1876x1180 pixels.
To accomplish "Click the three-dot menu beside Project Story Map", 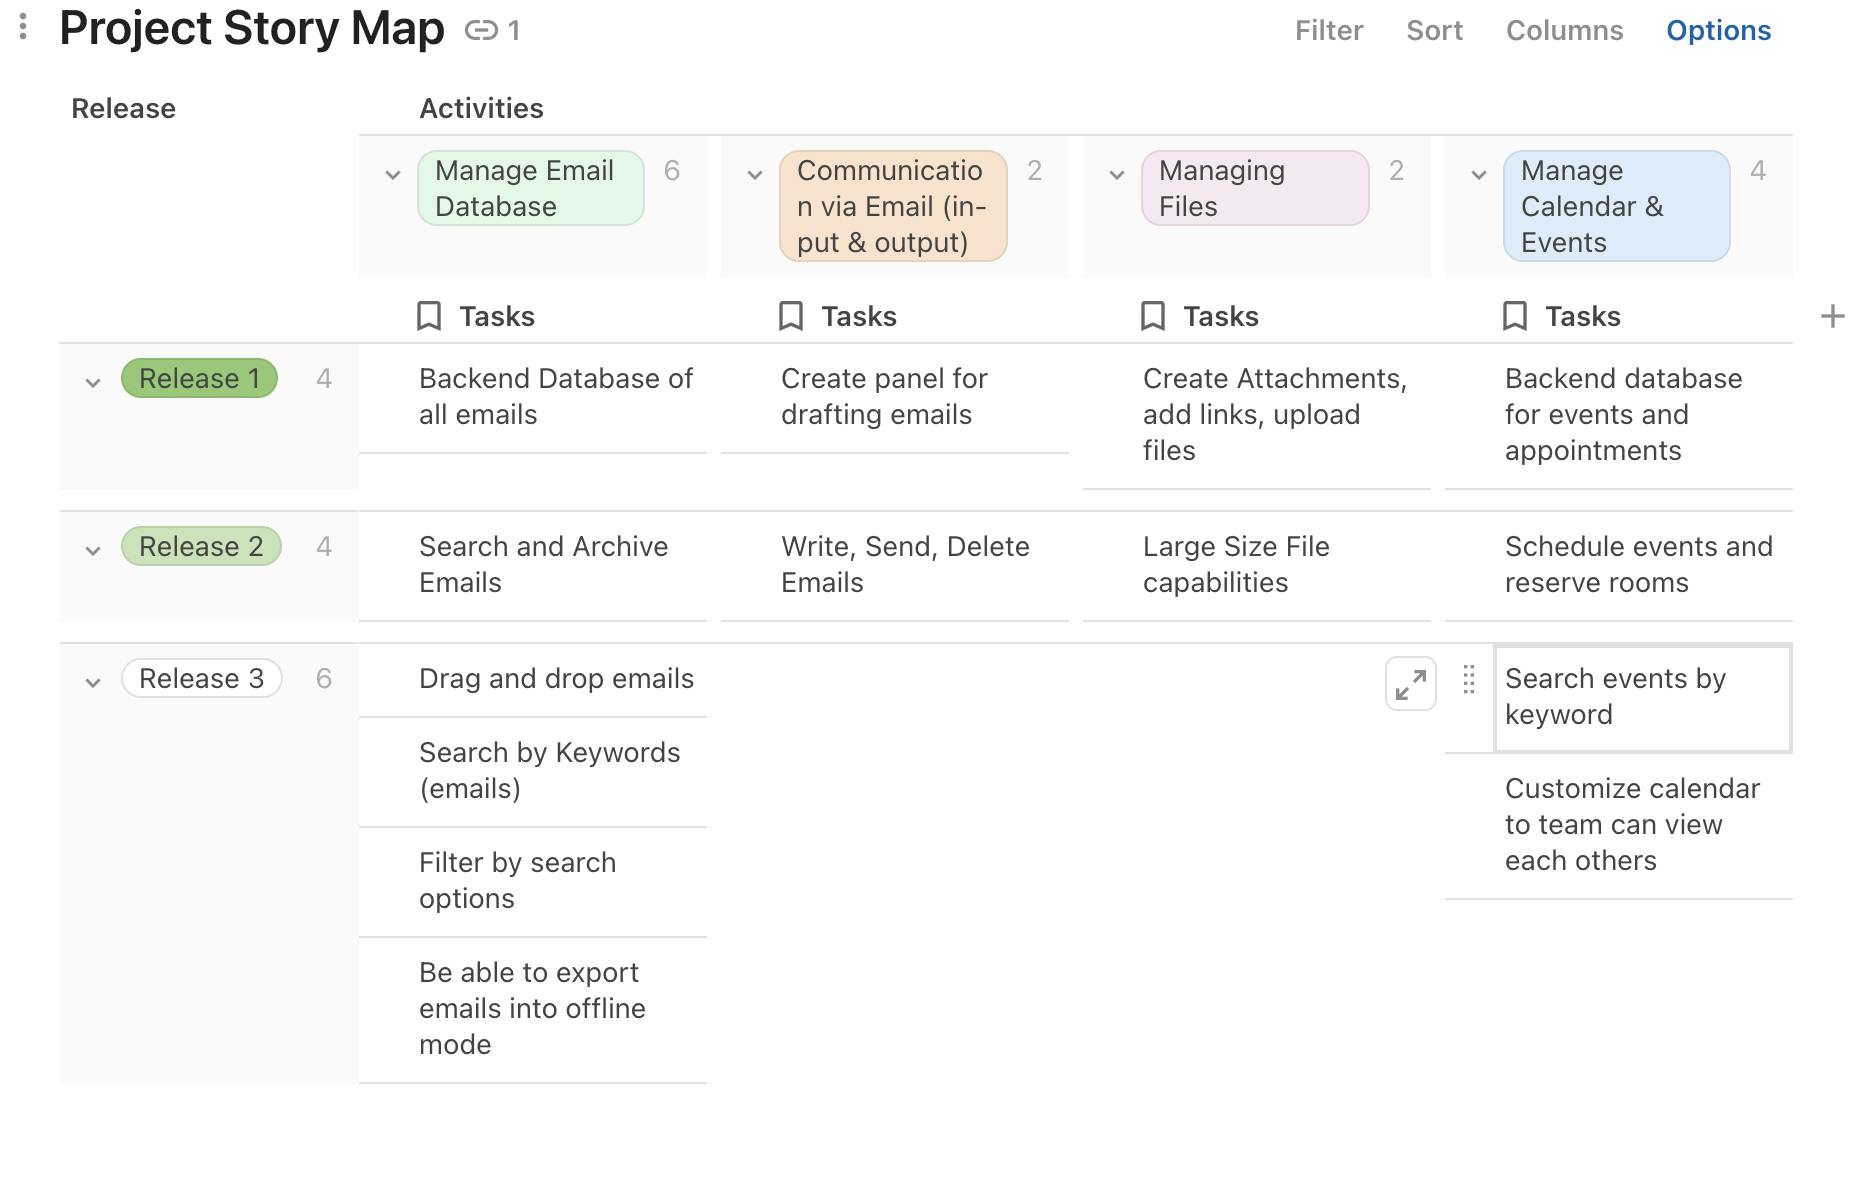I will 23,27.
